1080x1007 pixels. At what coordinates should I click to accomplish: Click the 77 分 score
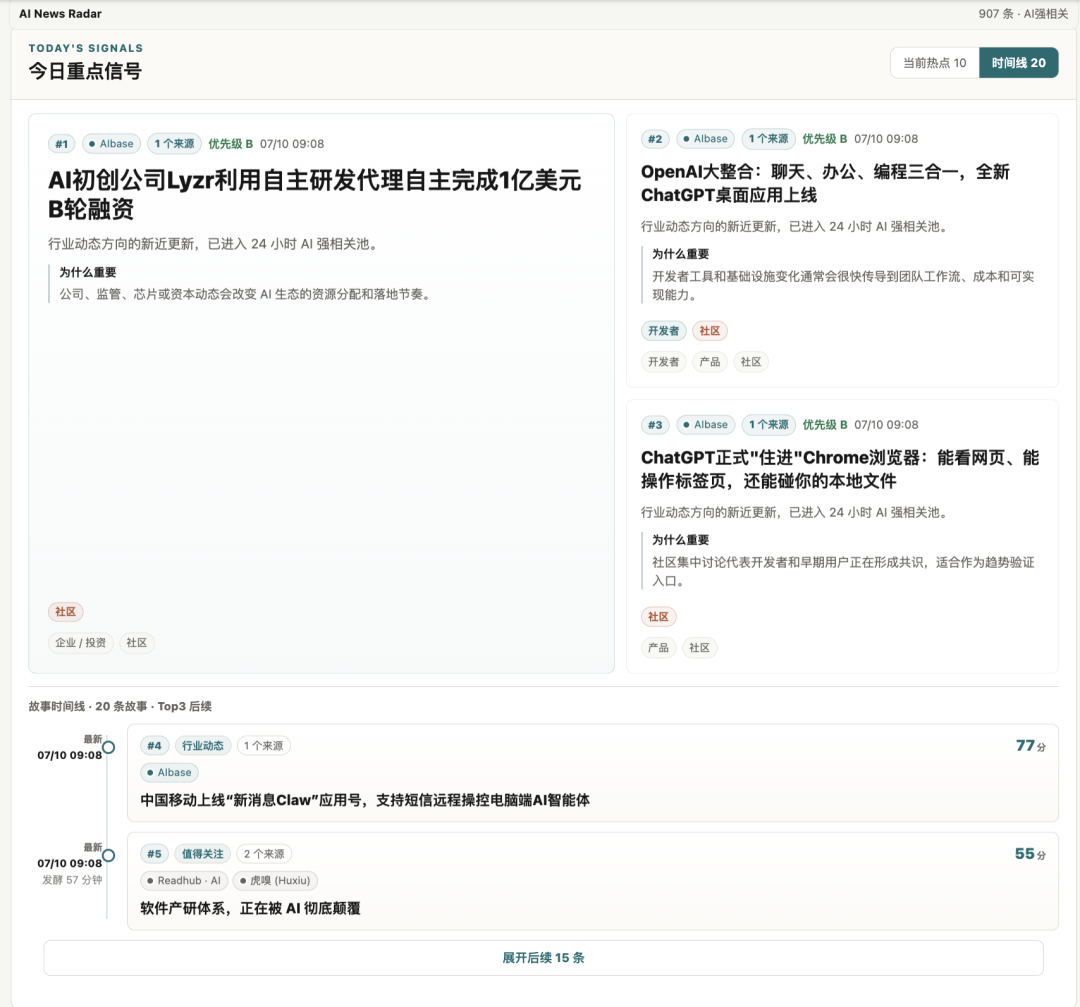tap(1031, 746)
